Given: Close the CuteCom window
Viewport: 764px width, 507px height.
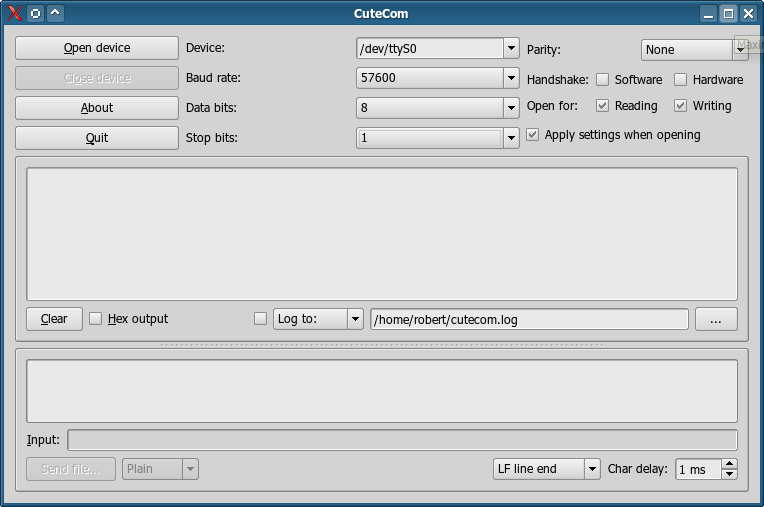Looking at the screenshot, I should [748, 14].
